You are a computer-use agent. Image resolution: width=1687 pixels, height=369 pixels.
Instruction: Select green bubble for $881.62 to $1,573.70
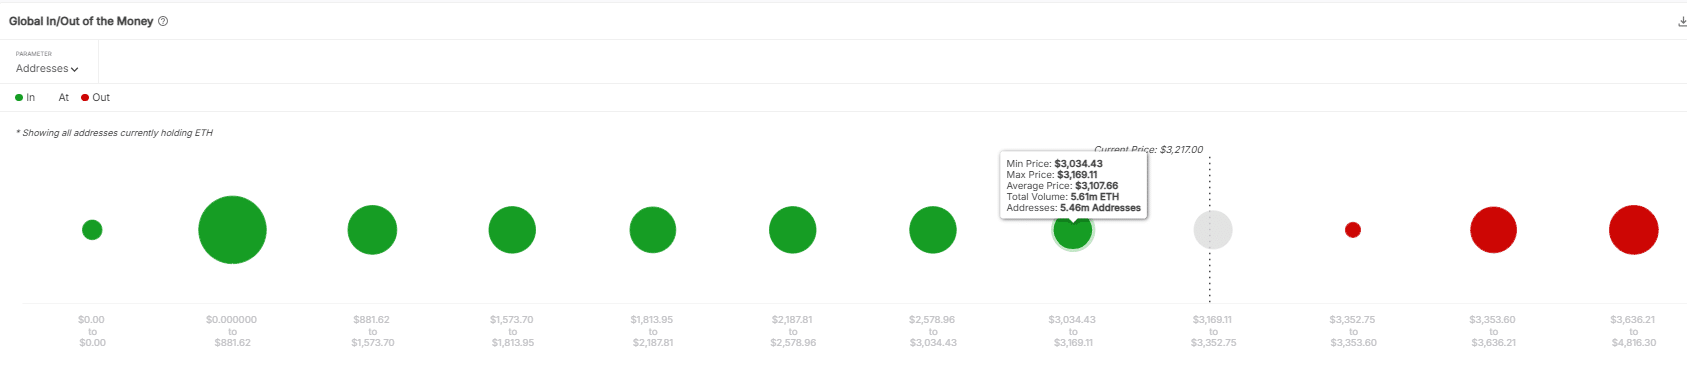(x=372, y=230)
